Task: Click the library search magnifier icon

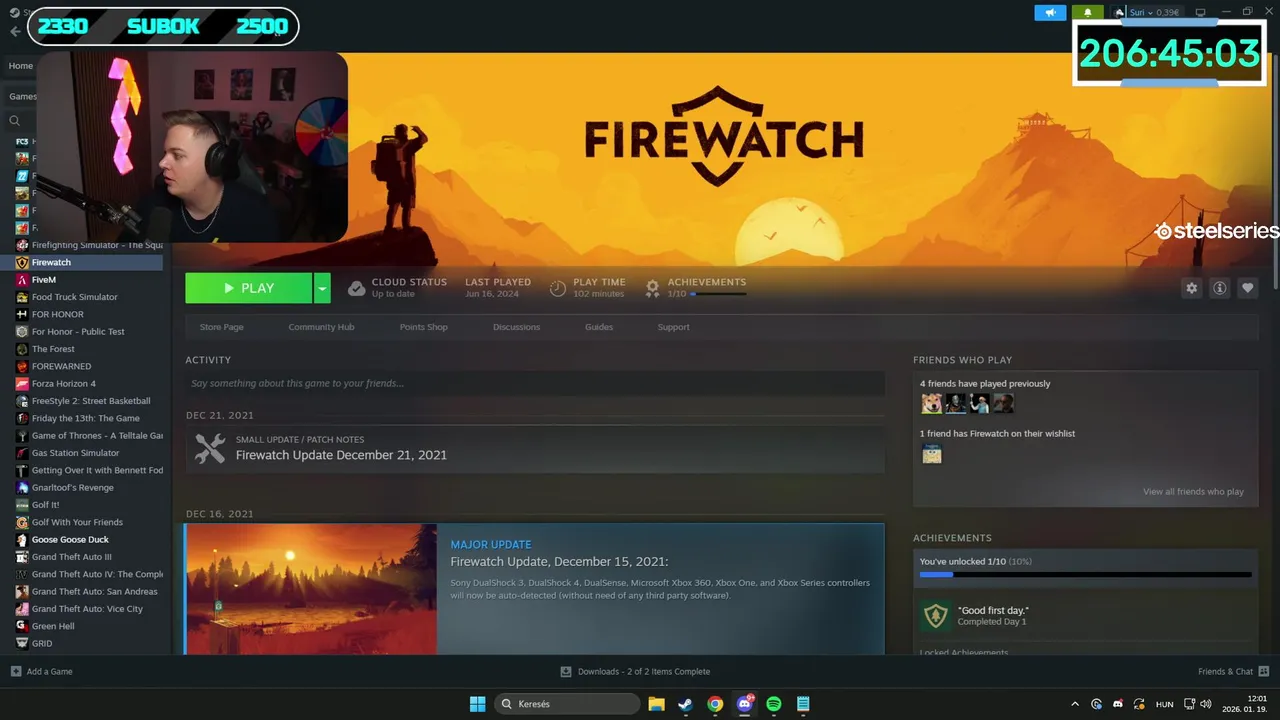Action: [x=15, y=120]
